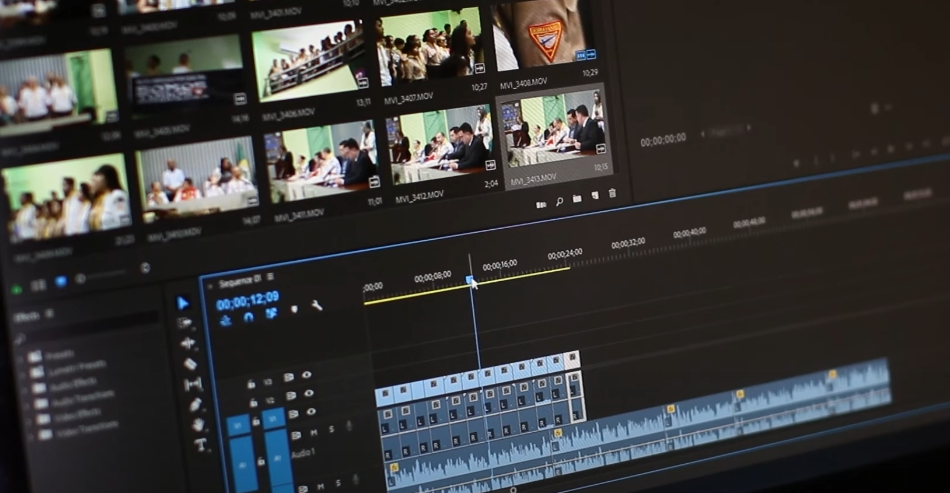Screen dimensions: 950x493
Task: Open the Effects panel menu
Action: (50, 313)
